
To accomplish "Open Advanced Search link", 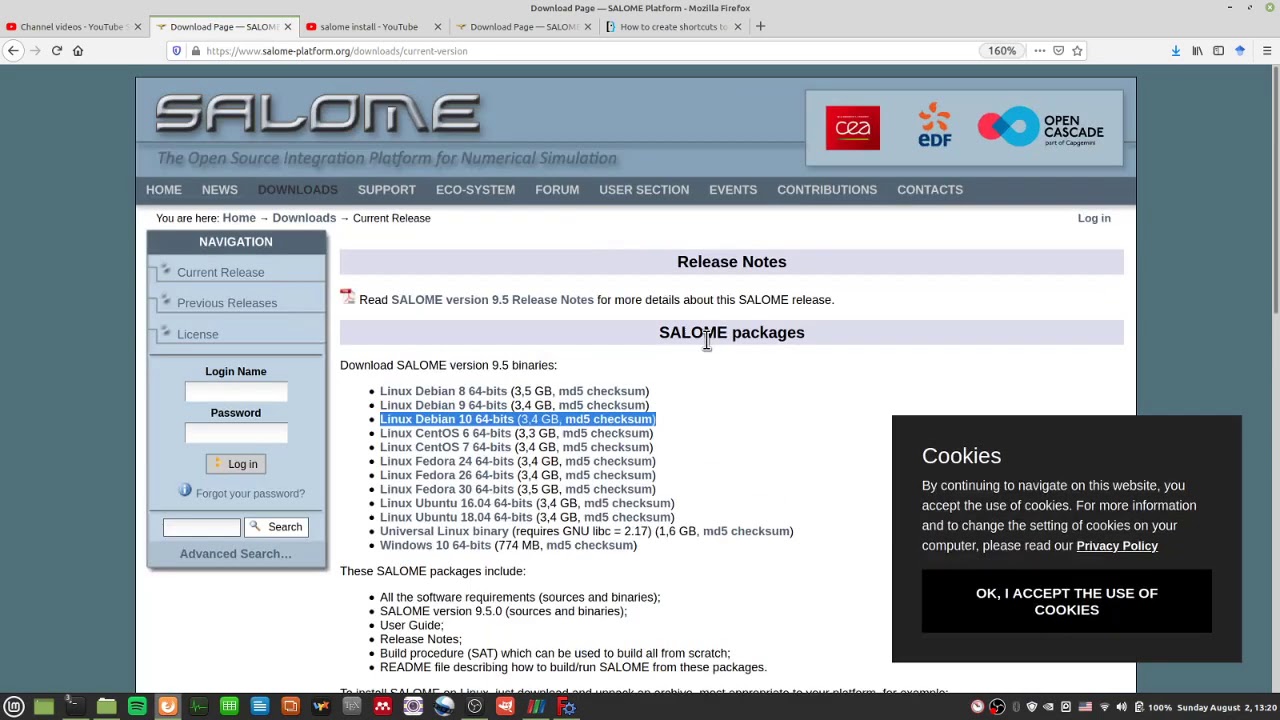I will [236, 554].
